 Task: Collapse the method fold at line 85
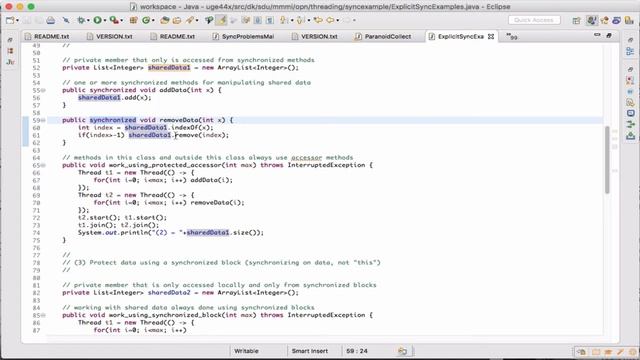43,316
